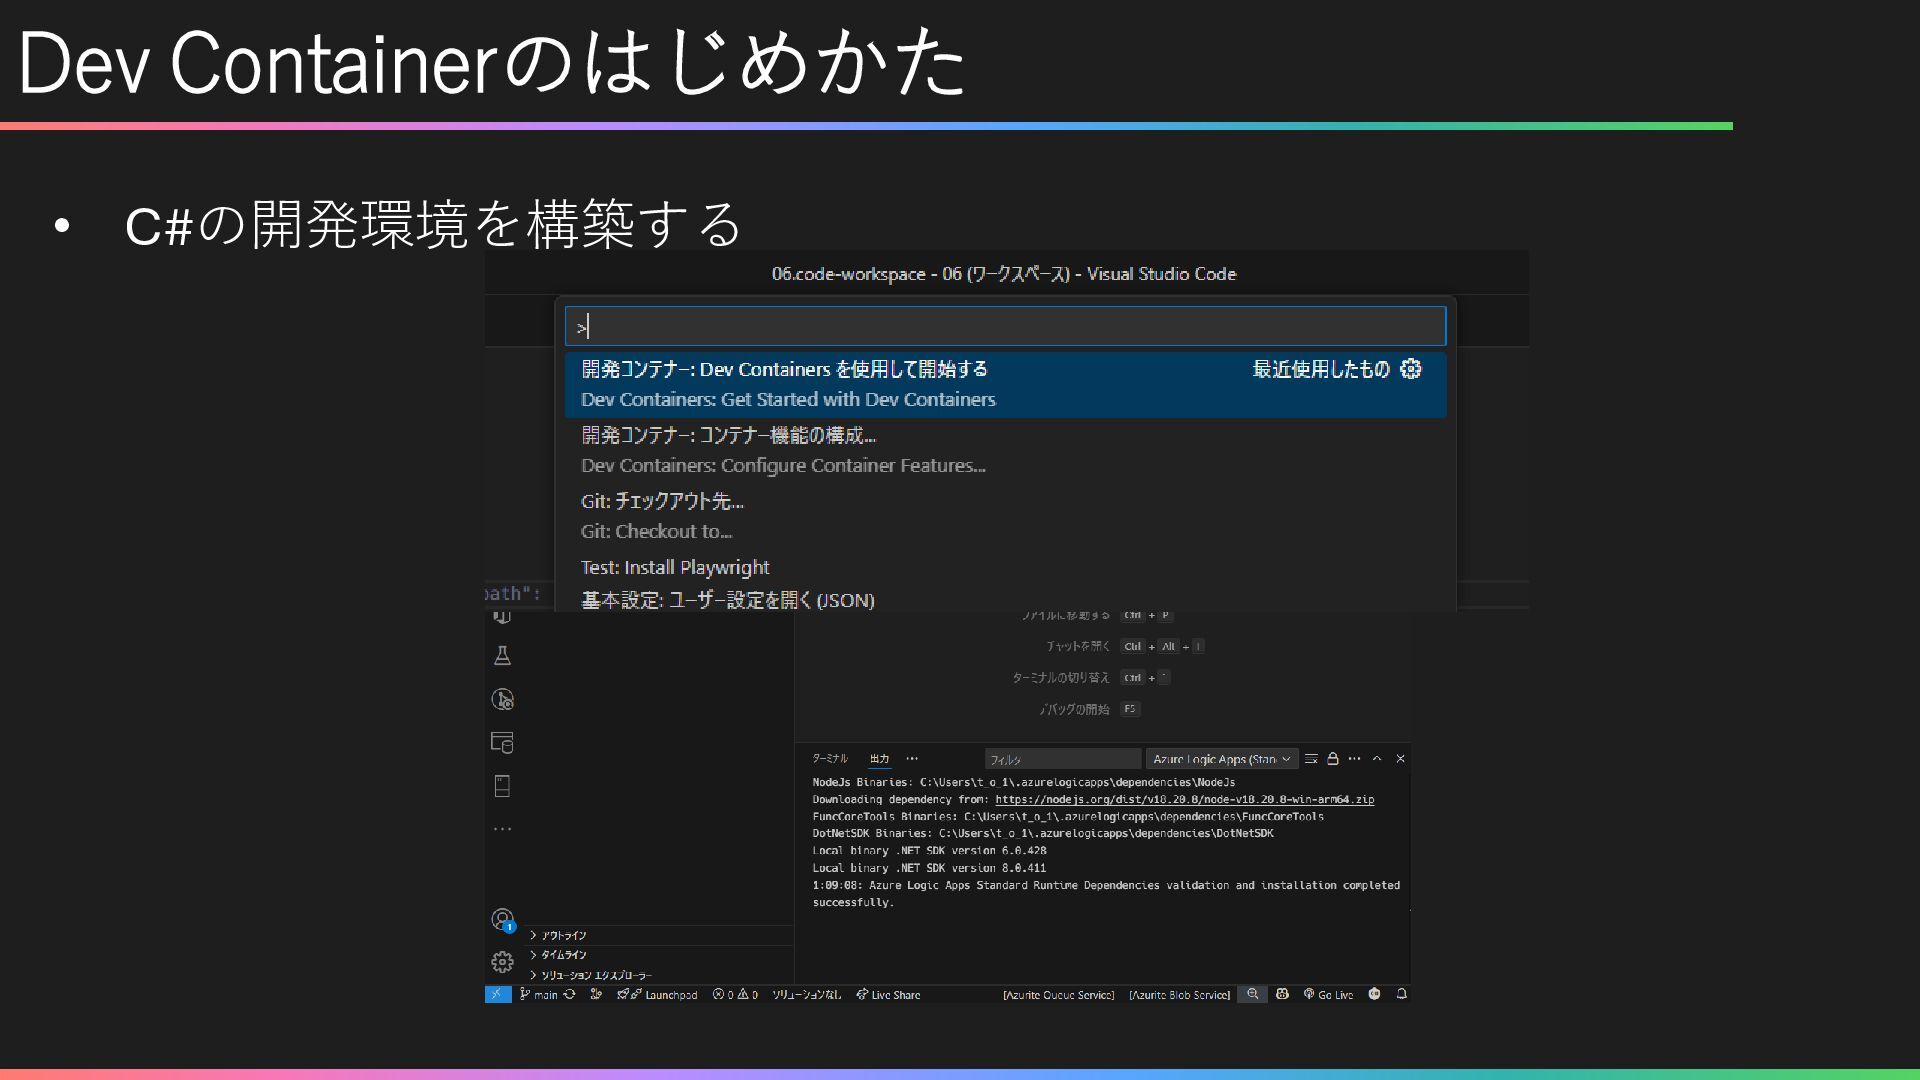Screen dimensions: 1920x1080
Task: Click the command palette input box
Action: [1005, 326]
